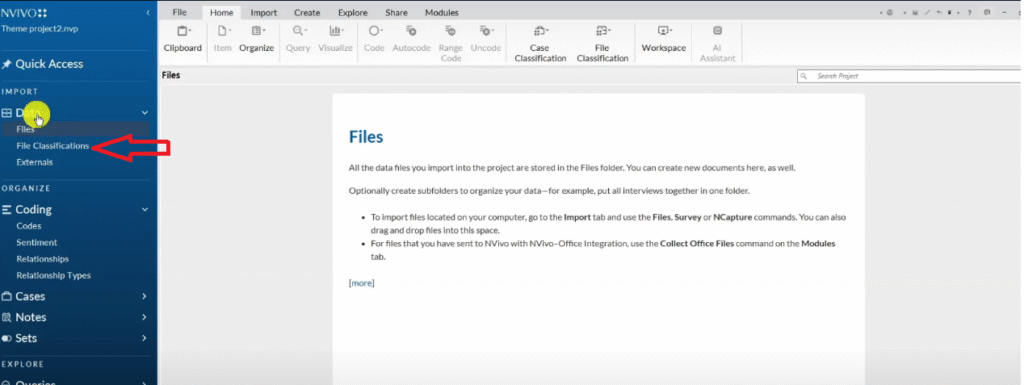Open the Query ribbon menu
This screenshot has height=385, width=1024.
[298, 39]
